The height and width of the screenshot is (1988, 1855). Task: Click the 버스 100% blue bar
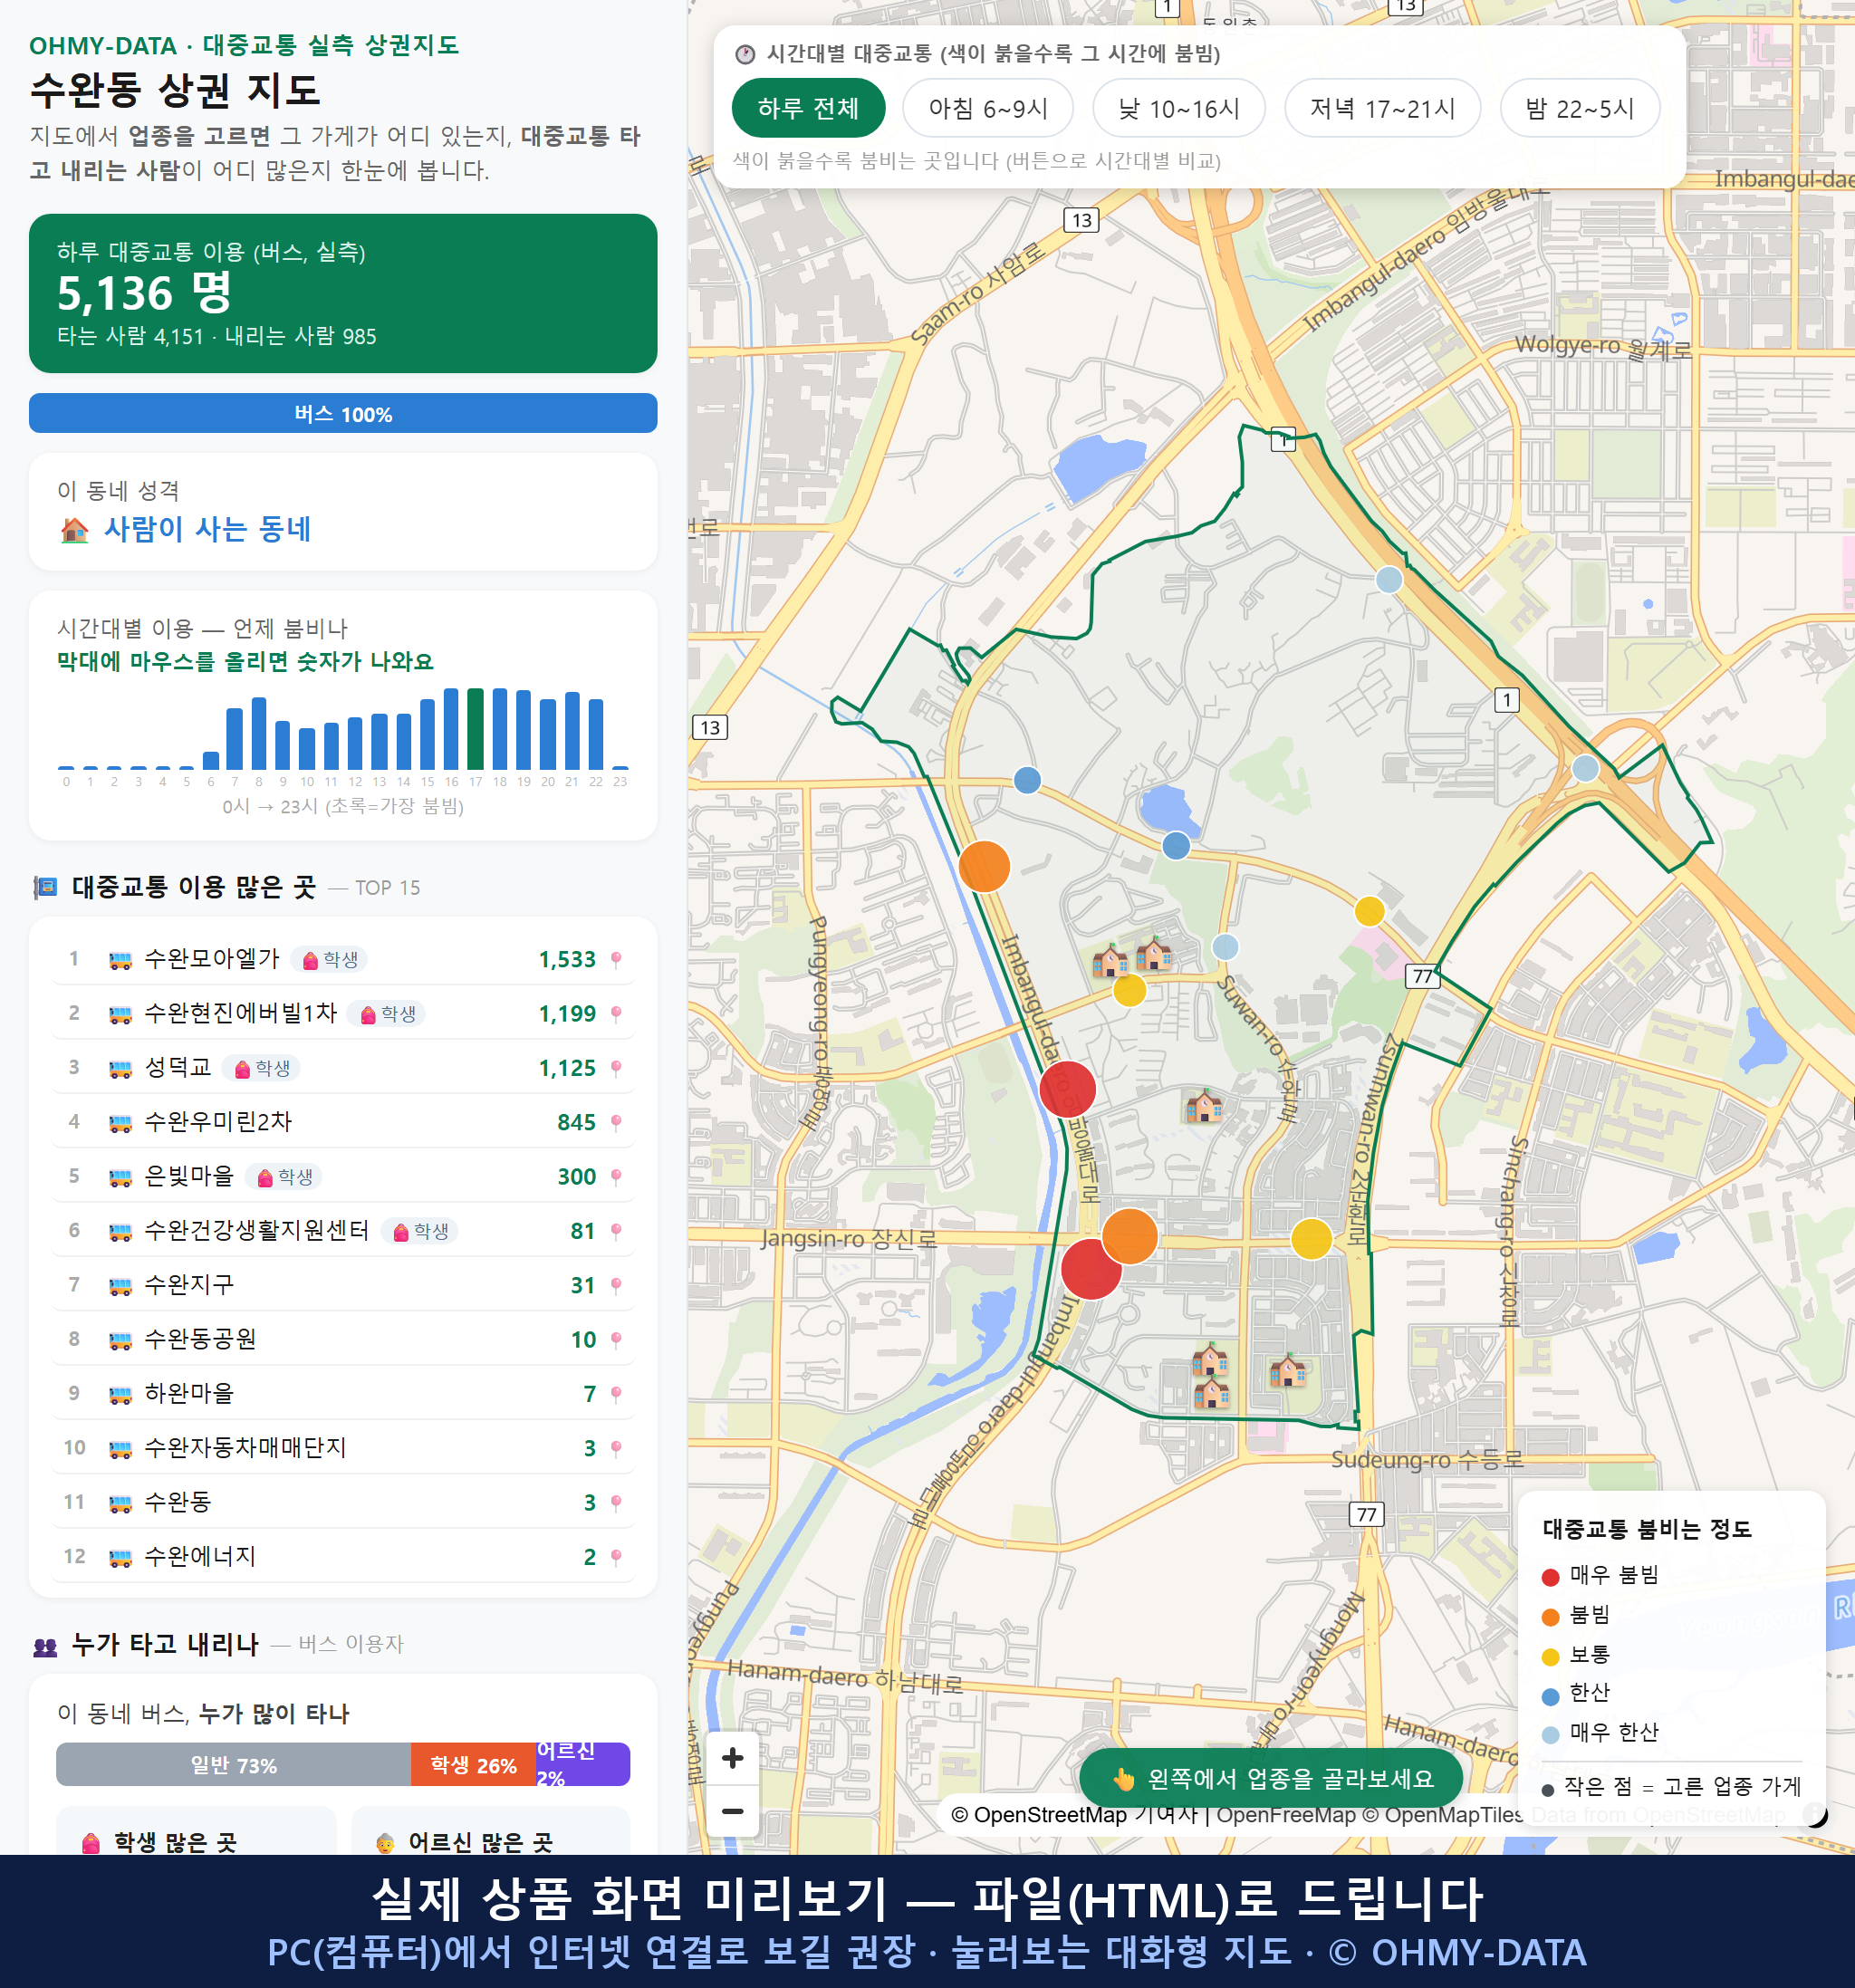point(343,413)
